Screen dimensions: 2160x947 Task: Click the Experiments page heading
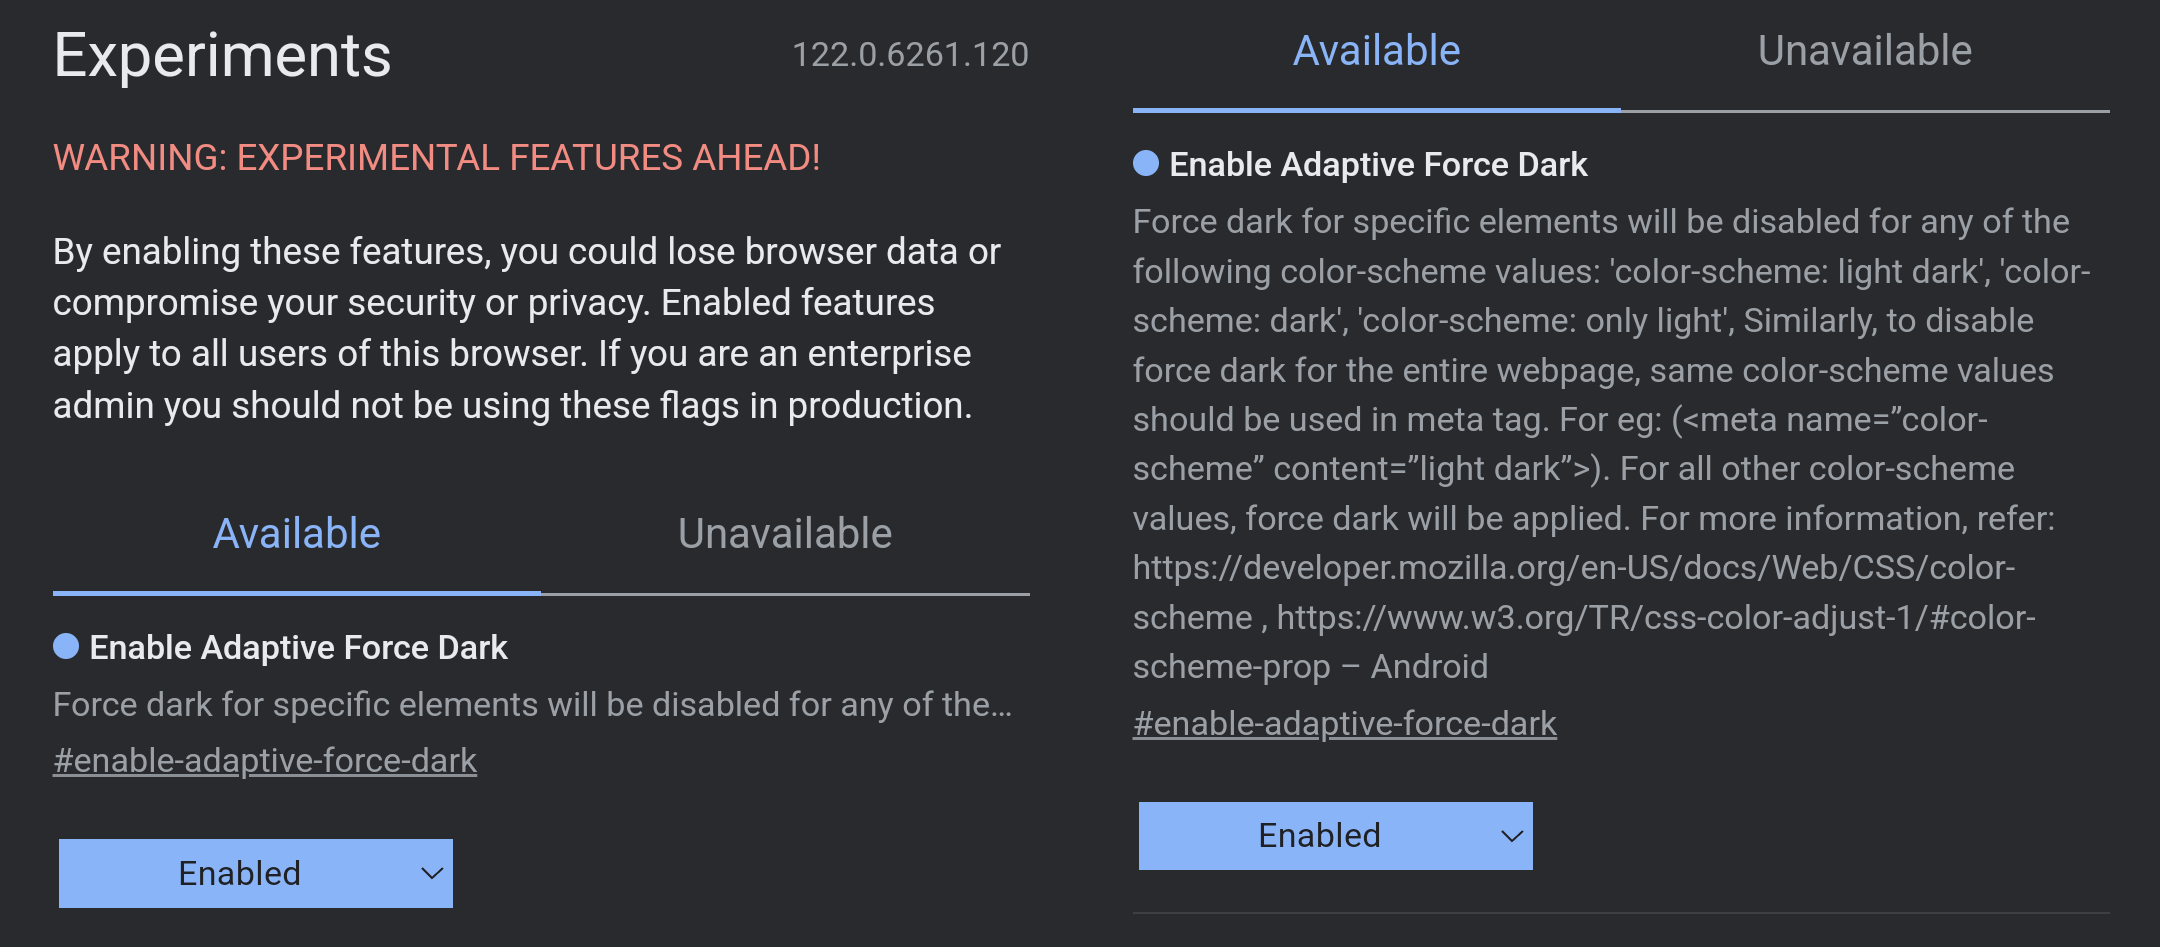coord(222,55)
